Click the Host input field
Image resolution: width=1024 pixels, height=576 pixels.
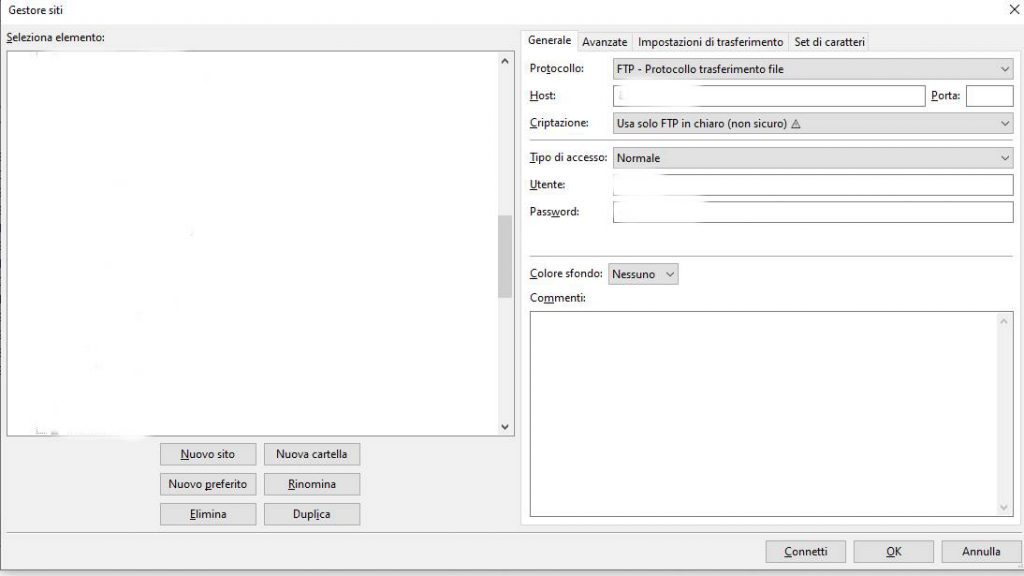click(x=768, y=96)
